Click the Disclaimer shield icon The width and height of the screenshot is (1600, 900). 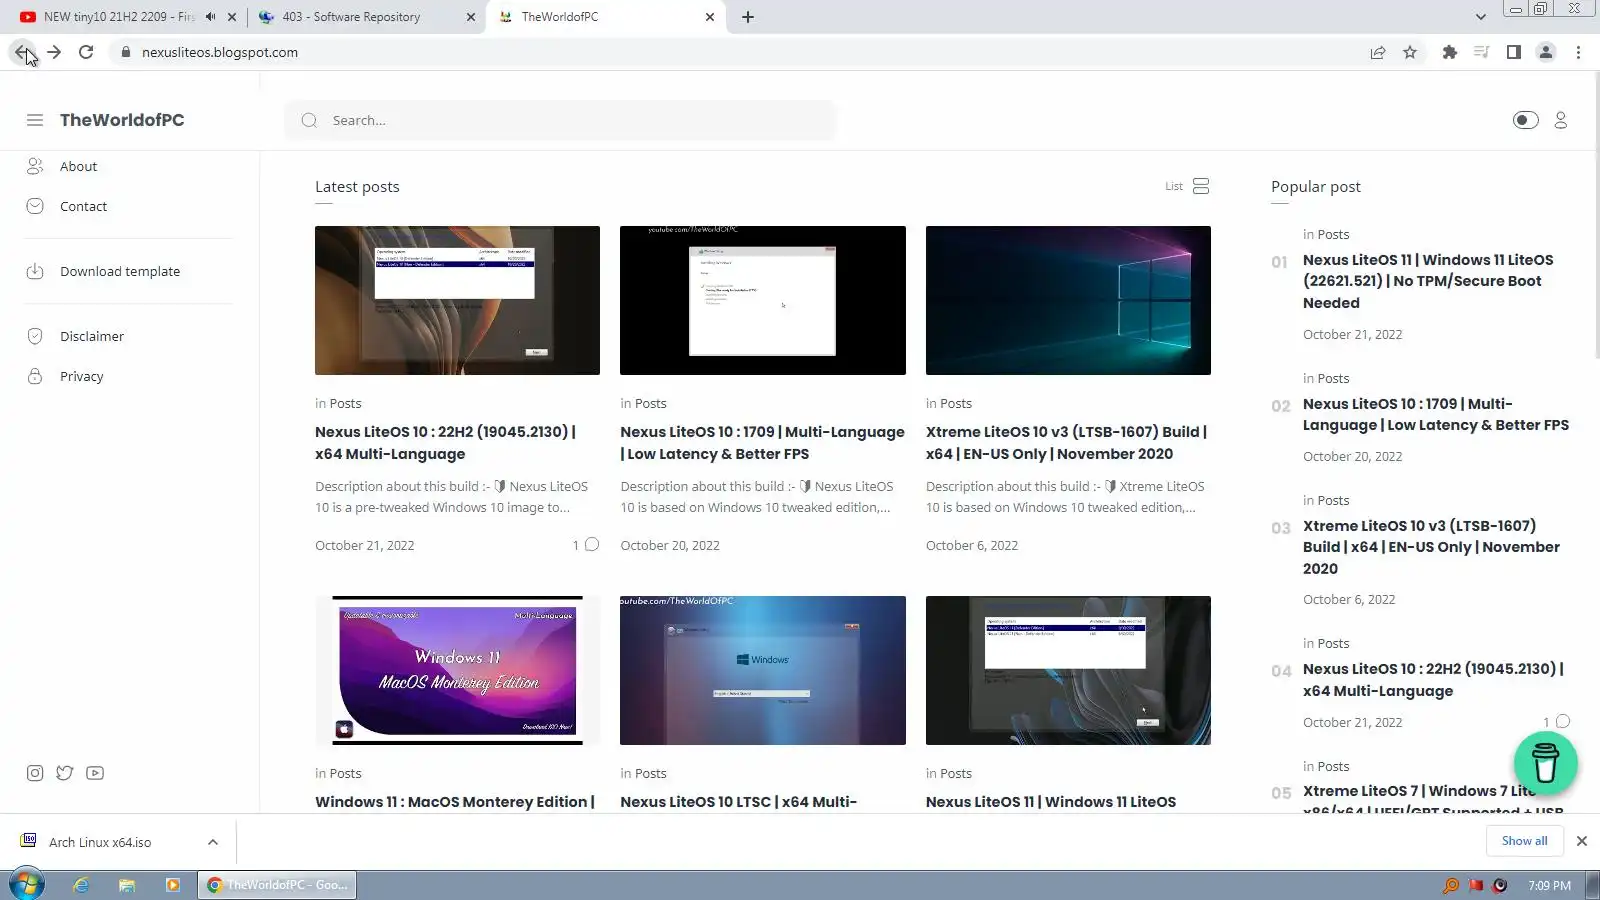pos(35,336)
